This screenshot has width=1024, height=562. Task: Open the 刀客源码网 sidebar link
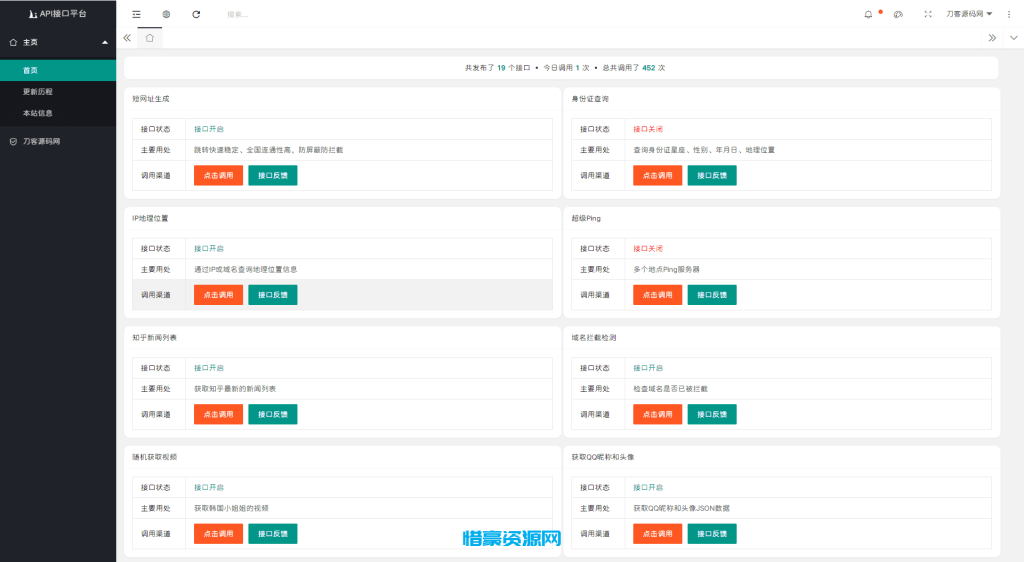(41, 141)
